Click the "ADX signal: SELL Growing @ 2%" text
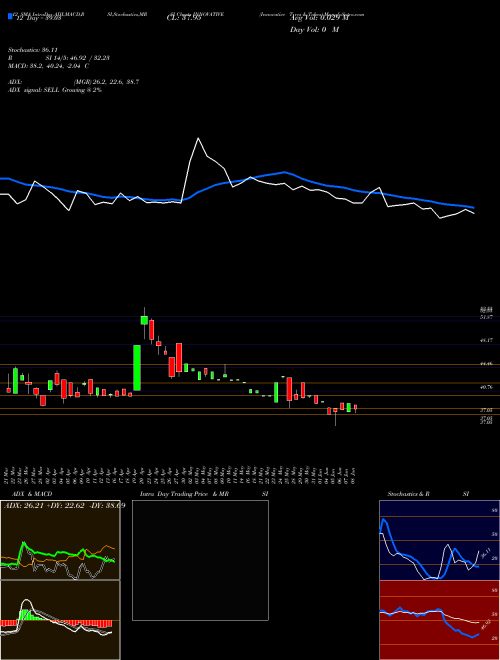The image size is (500, 660). click(x=55, y=90)
